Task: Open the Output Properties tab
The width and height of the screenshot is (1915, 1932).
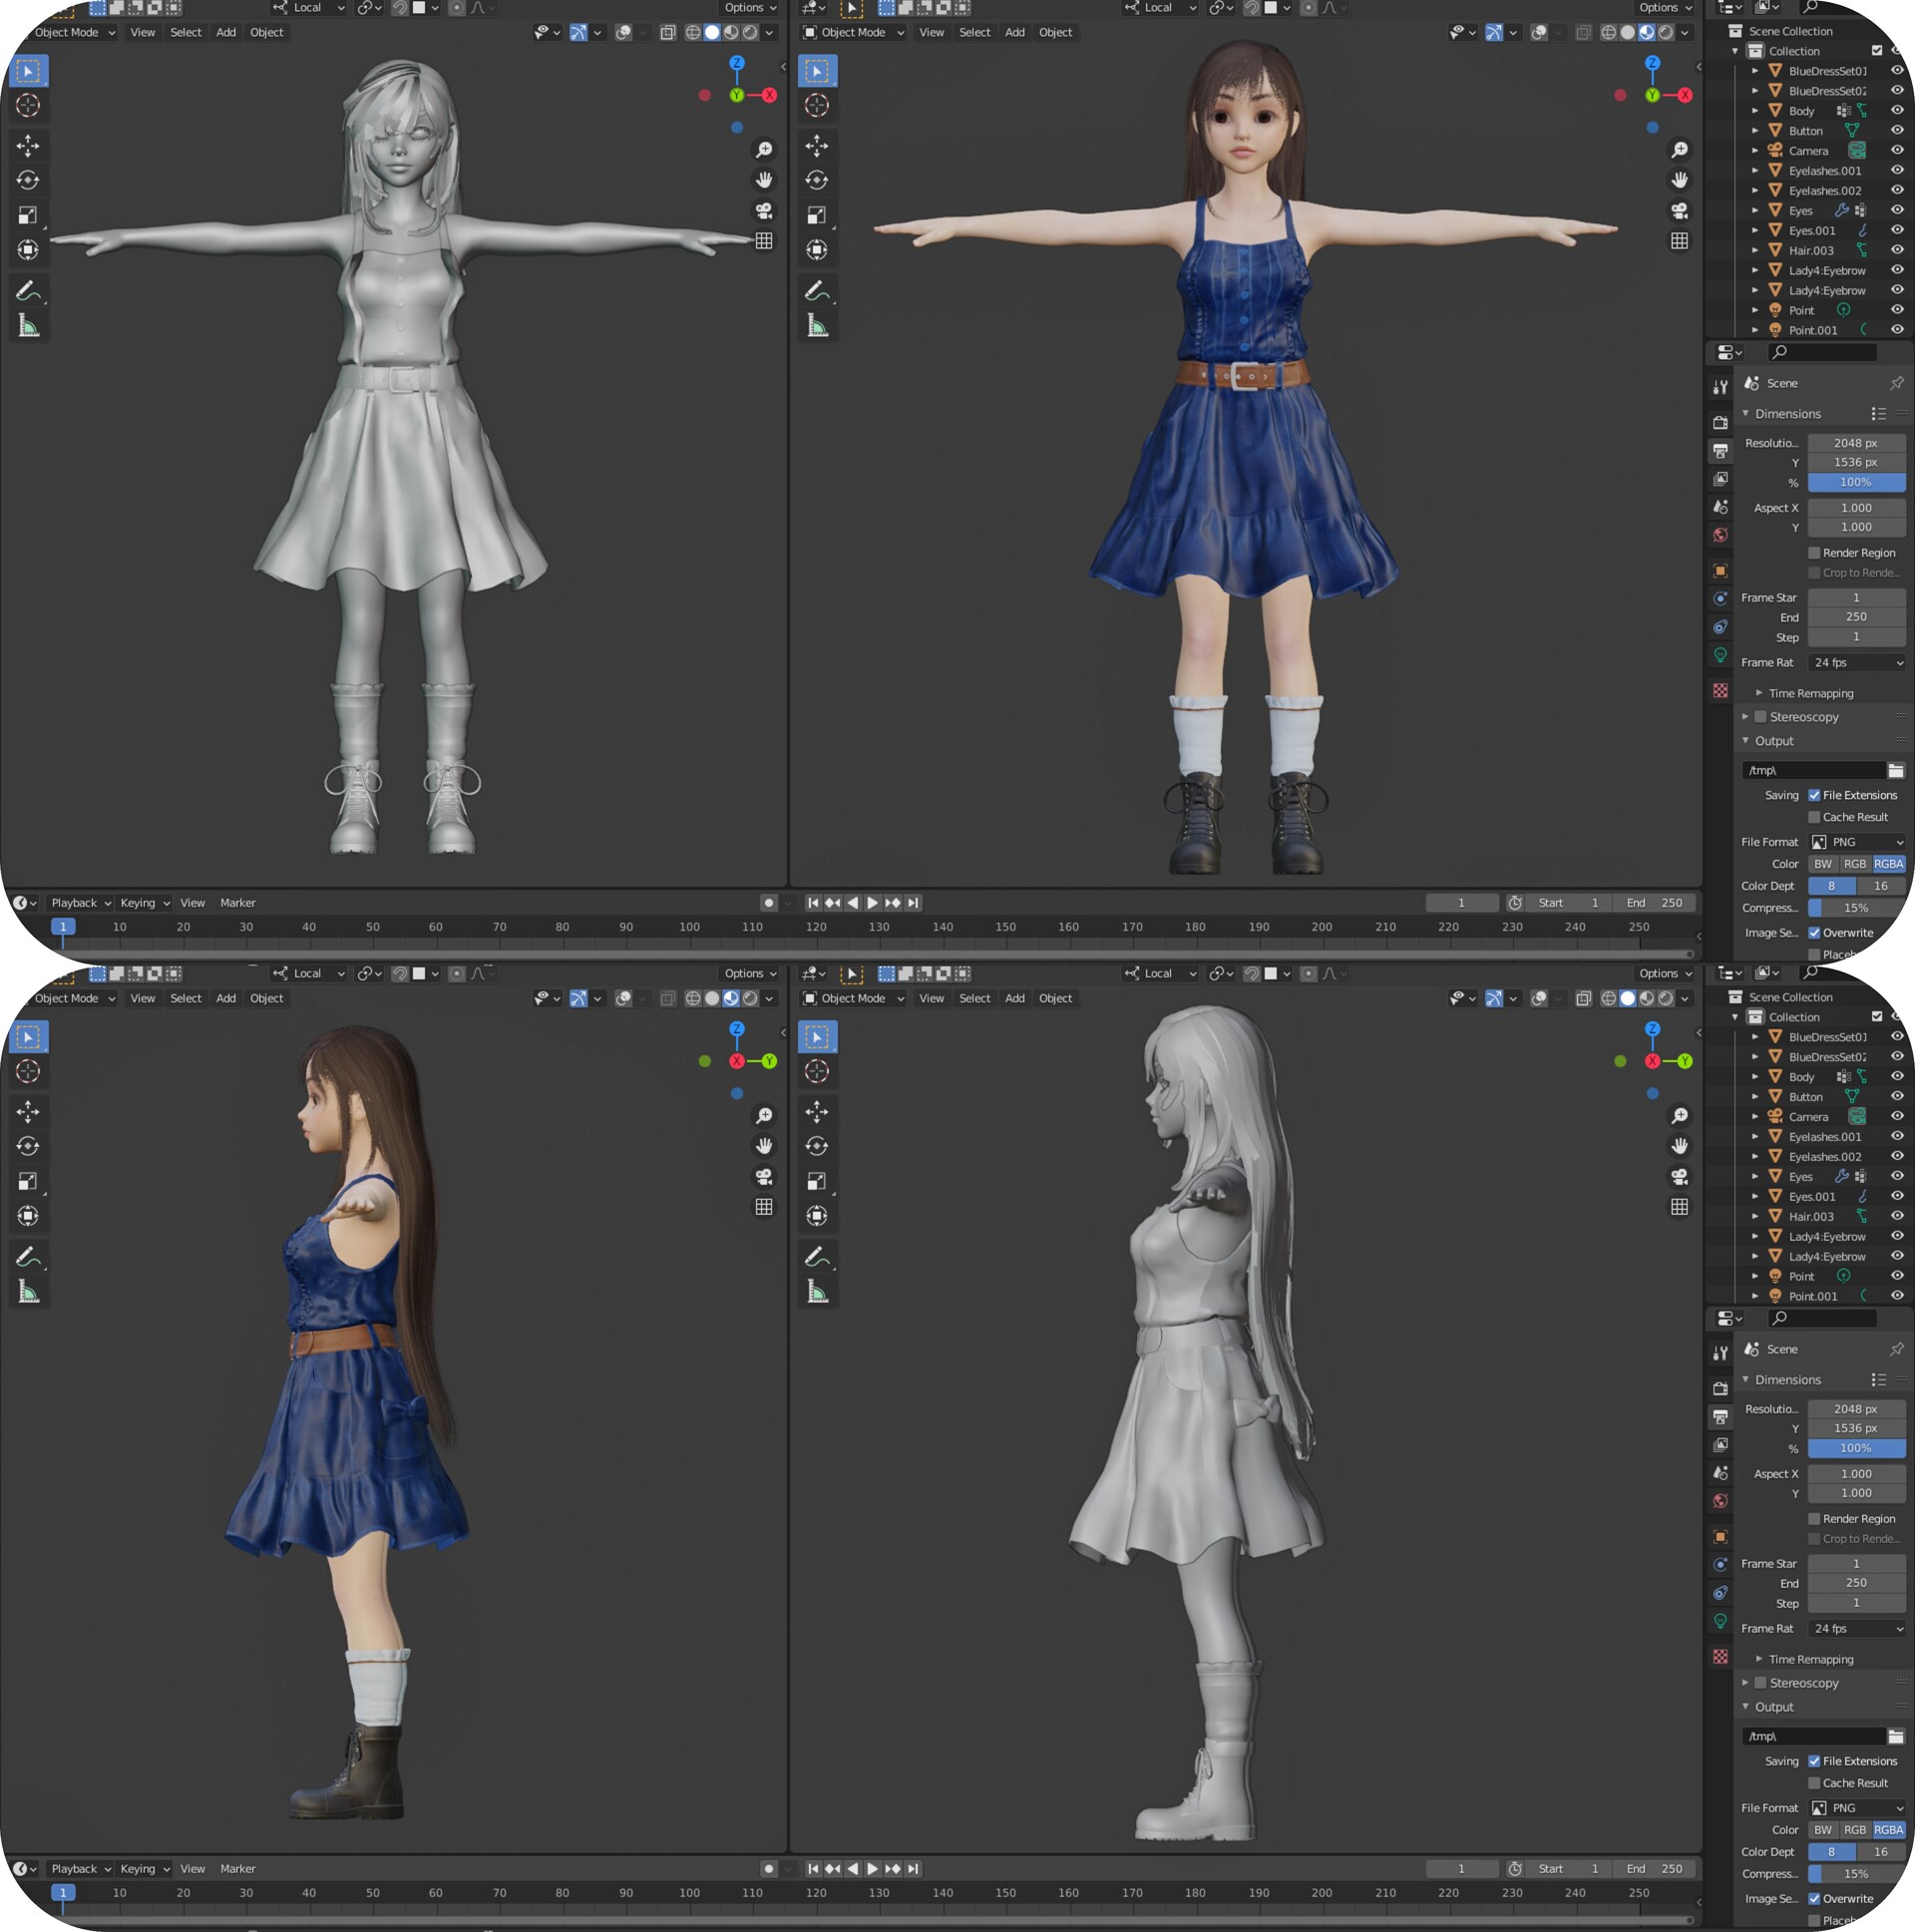Action: point(1720,450)
